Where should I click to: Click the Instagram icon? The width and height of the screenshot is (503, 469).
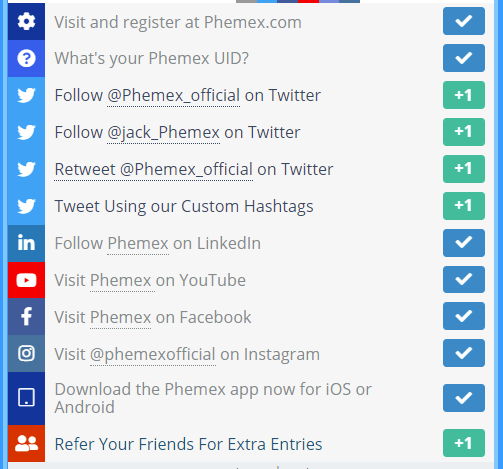point(26,353)
